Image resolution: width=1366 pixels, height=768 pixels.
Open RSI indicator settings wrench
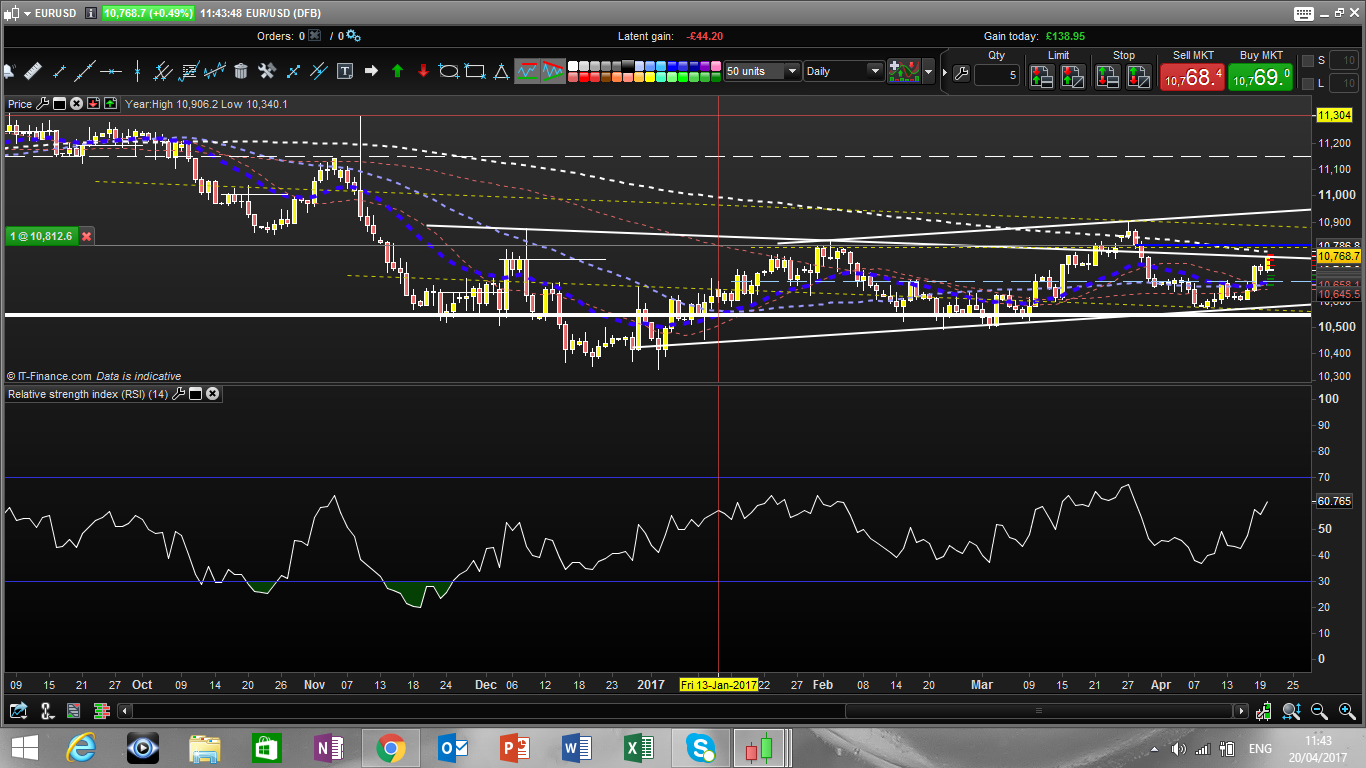[179, 394]
